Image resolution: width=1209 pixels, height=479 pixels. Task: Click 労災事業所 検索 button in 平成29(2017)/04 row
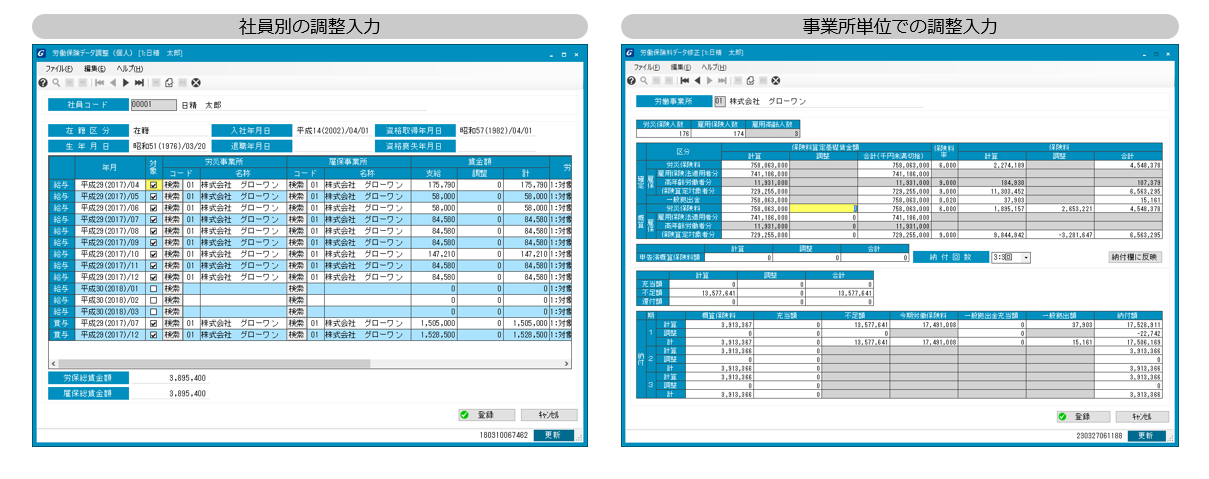171,185
